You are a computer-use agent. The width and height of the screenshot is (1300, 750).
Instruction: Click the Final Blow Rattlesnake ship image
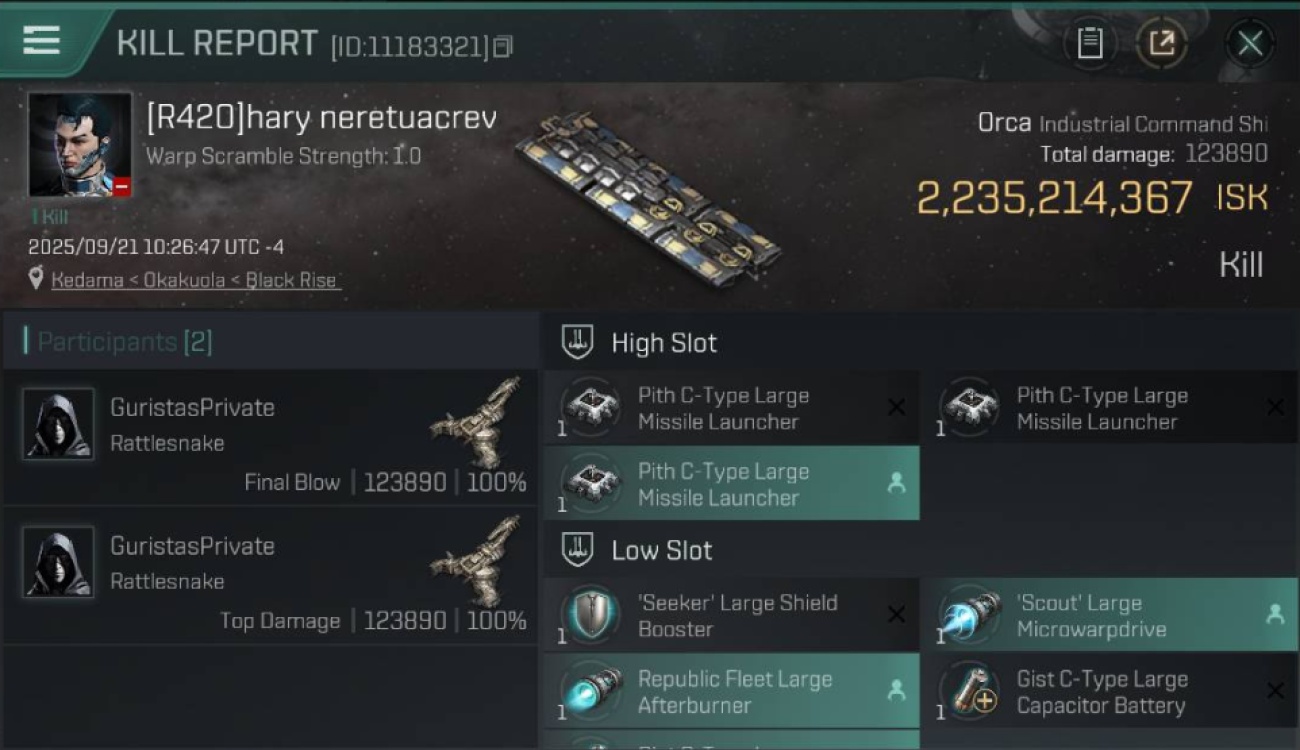[x=478, y=423]
